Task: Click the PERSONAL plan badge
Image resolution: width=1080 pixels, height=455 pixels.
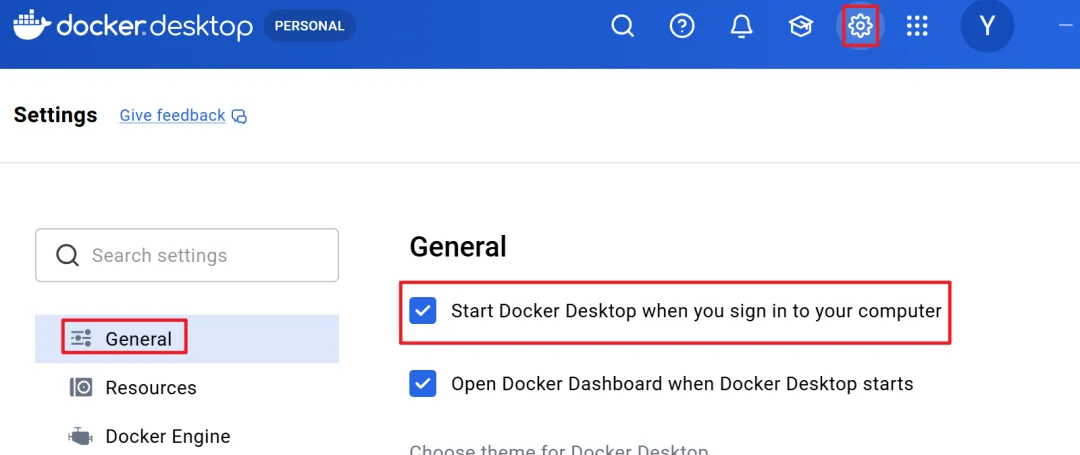Action: click(x=309, y=26)
